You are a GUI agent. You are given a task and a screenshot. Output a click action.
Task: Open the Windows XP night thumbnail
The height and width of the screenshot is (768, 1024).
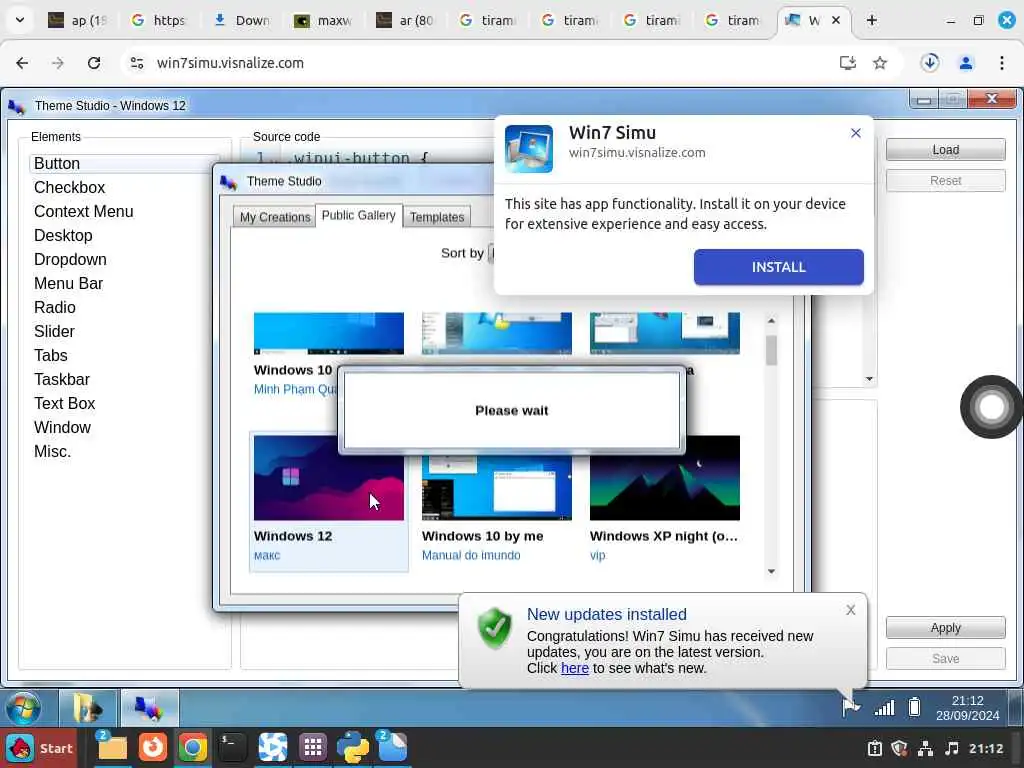[x=665, y=478]
